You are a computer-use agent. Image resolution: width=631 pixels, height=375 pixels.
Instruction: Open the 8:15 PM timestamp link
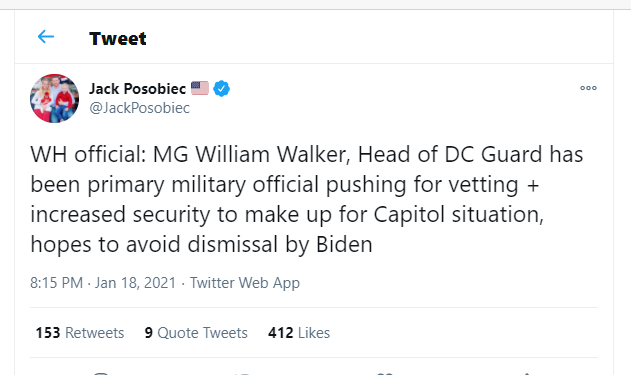(56, 282)
